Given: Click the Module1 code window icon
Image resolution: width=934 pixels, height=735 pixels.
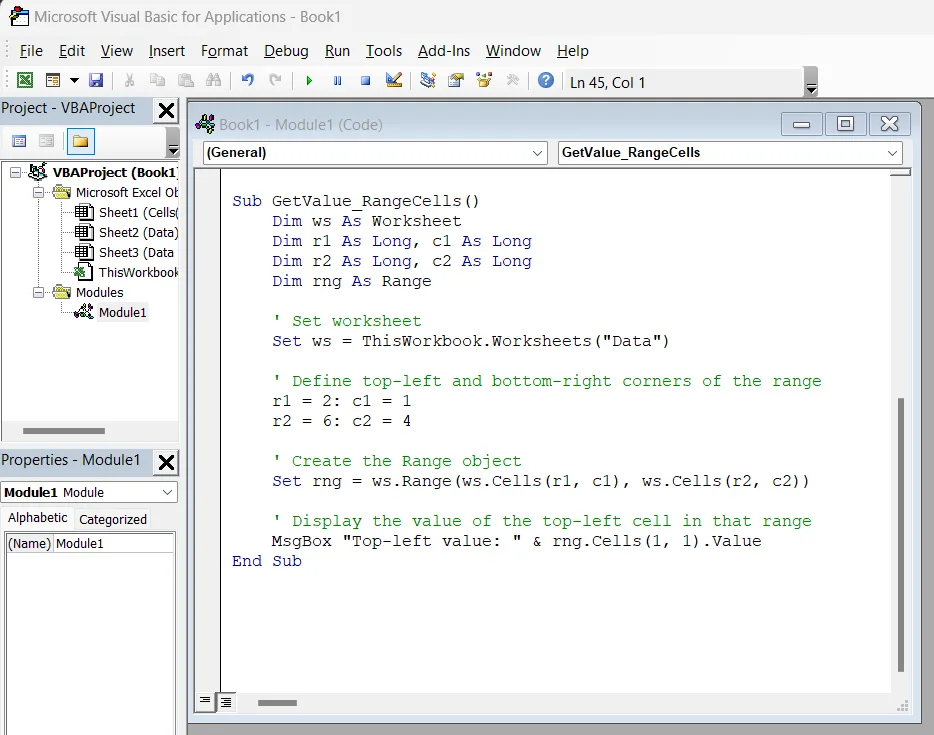Looking at the screenshot, I should tap(205, 124).
